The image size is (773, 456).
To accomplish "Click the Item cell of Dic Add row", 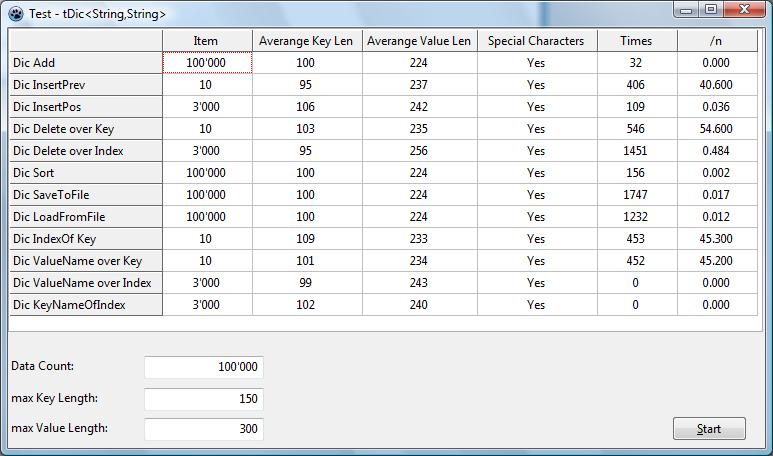I will tap(206, 63).
